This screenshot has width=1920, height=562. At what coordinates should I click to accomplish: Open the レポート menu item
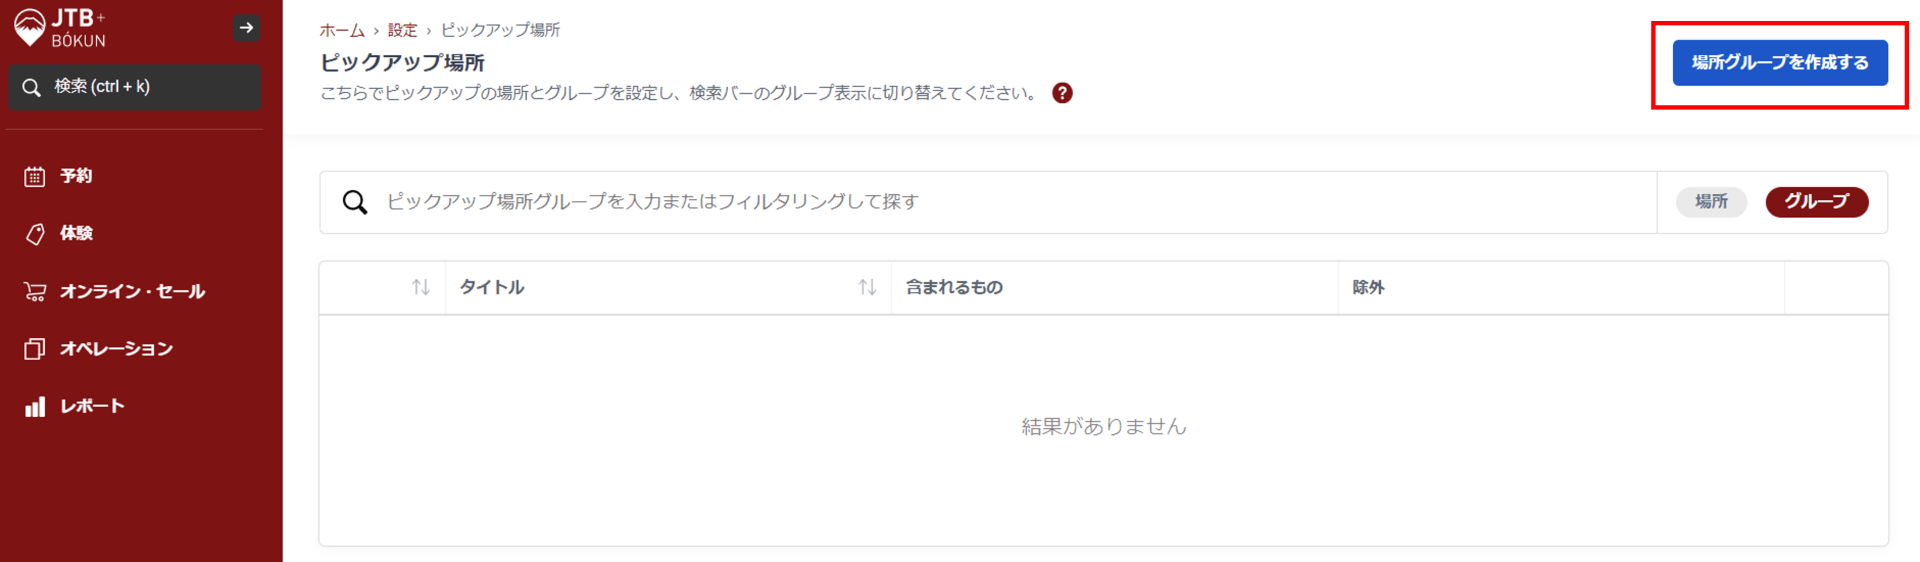coord(92,406)
